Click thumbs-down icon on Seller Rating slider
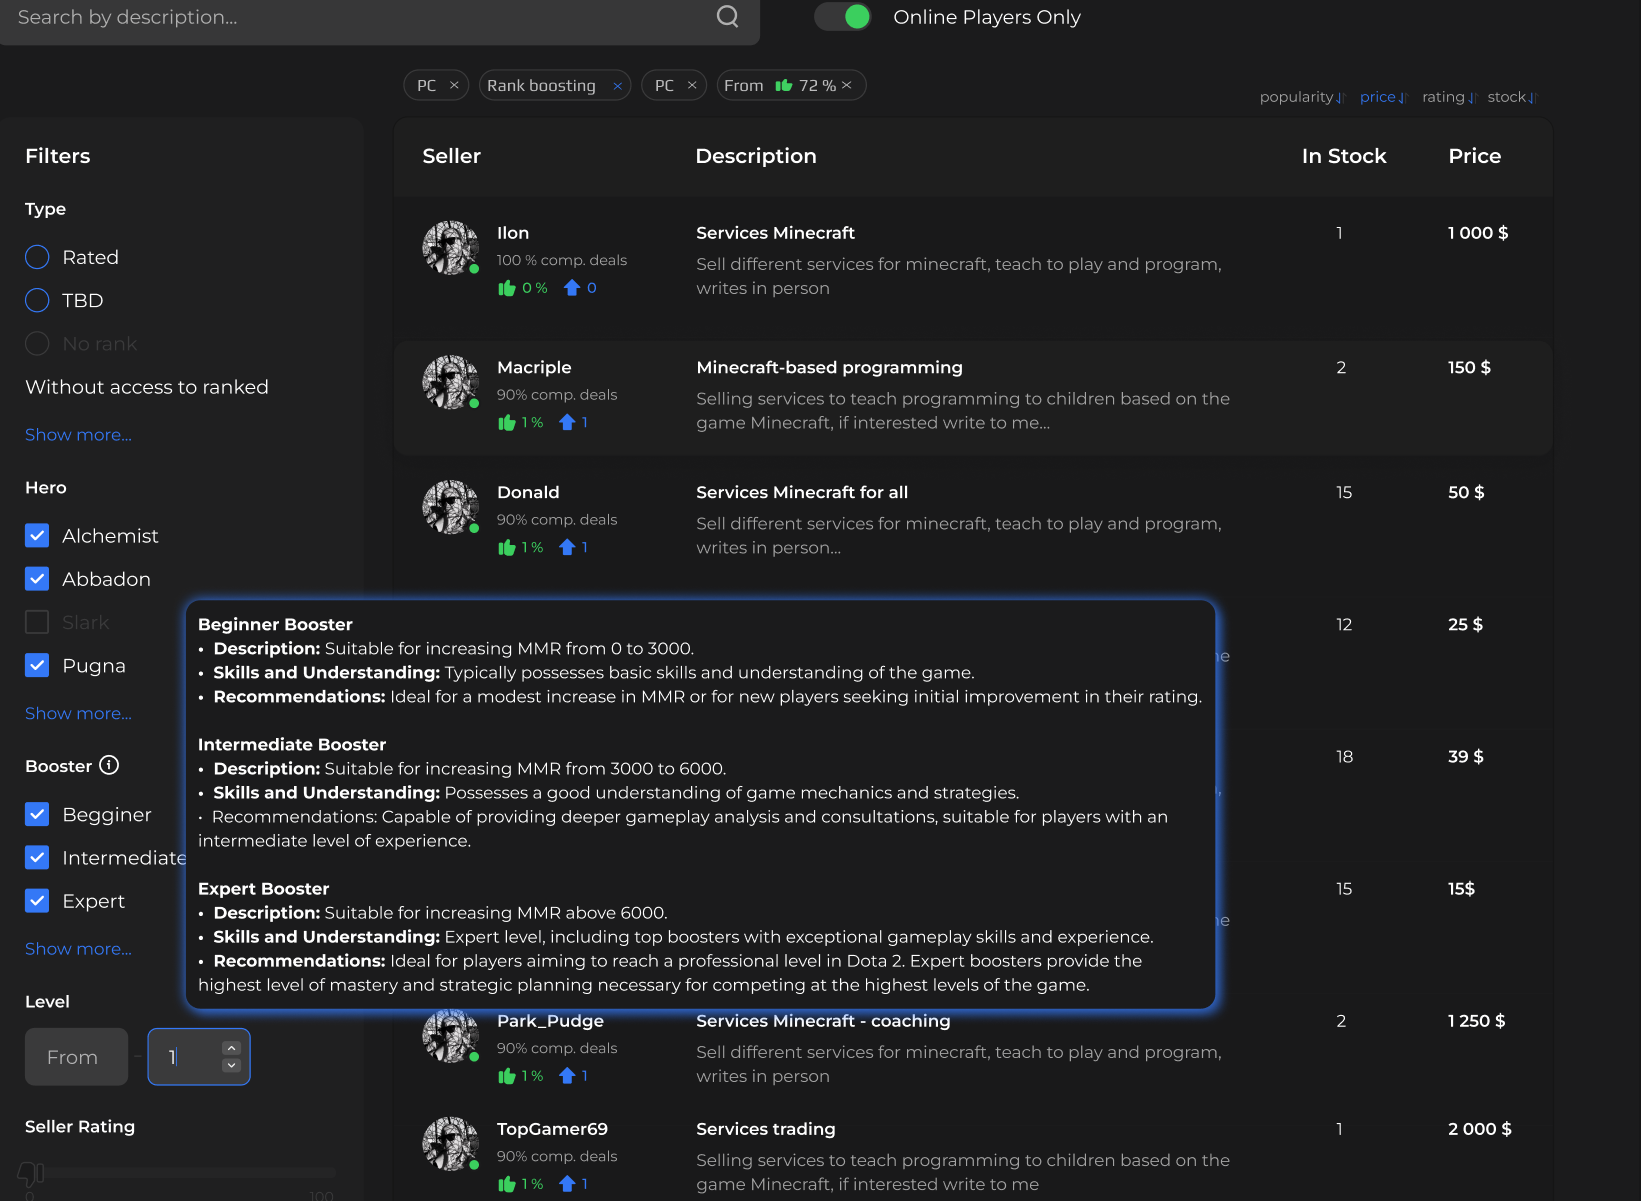Viewport: 1641px width, 1201px height. [31, 1173]
